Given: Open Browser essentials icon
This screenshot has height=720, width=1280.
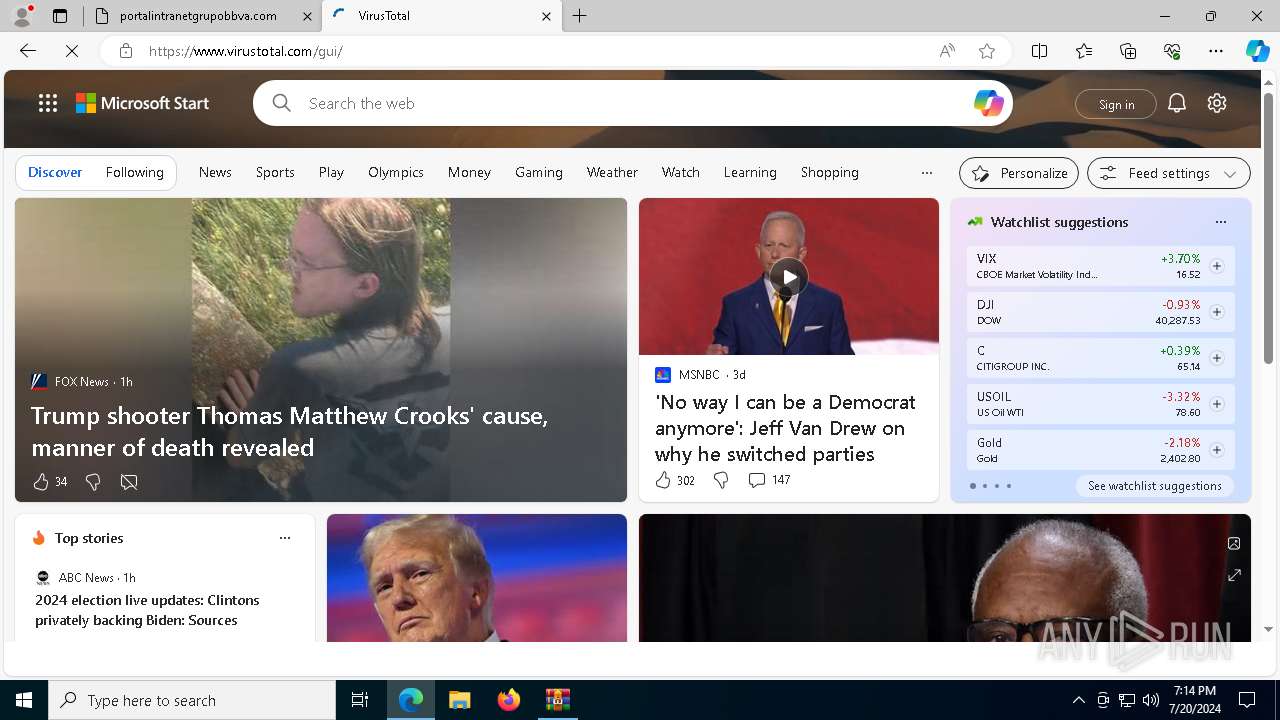Looking at the screenshot, I should (1172, 51).
